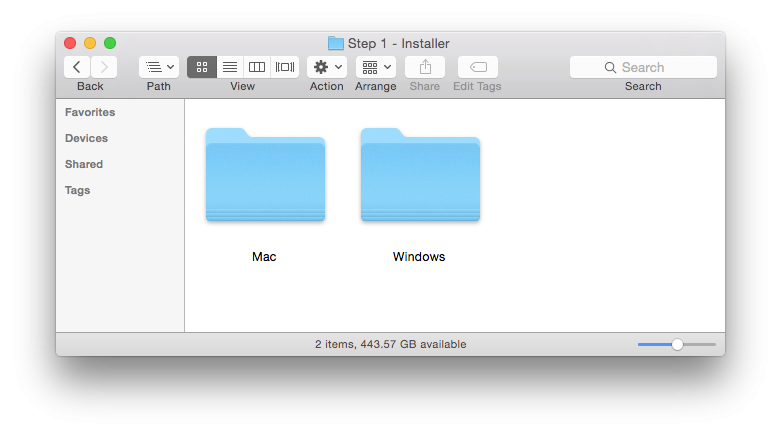Select the Windows folder icon

(x=420, y=174)
